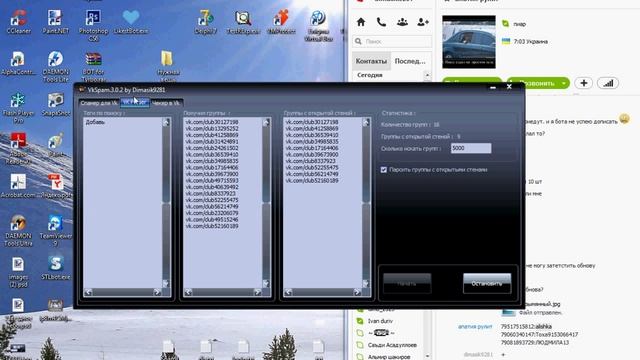This screenshot has width=640, height=360.
Task: Select vk.com/club23206079 in the groups list
Action: (x=212, y=213)
